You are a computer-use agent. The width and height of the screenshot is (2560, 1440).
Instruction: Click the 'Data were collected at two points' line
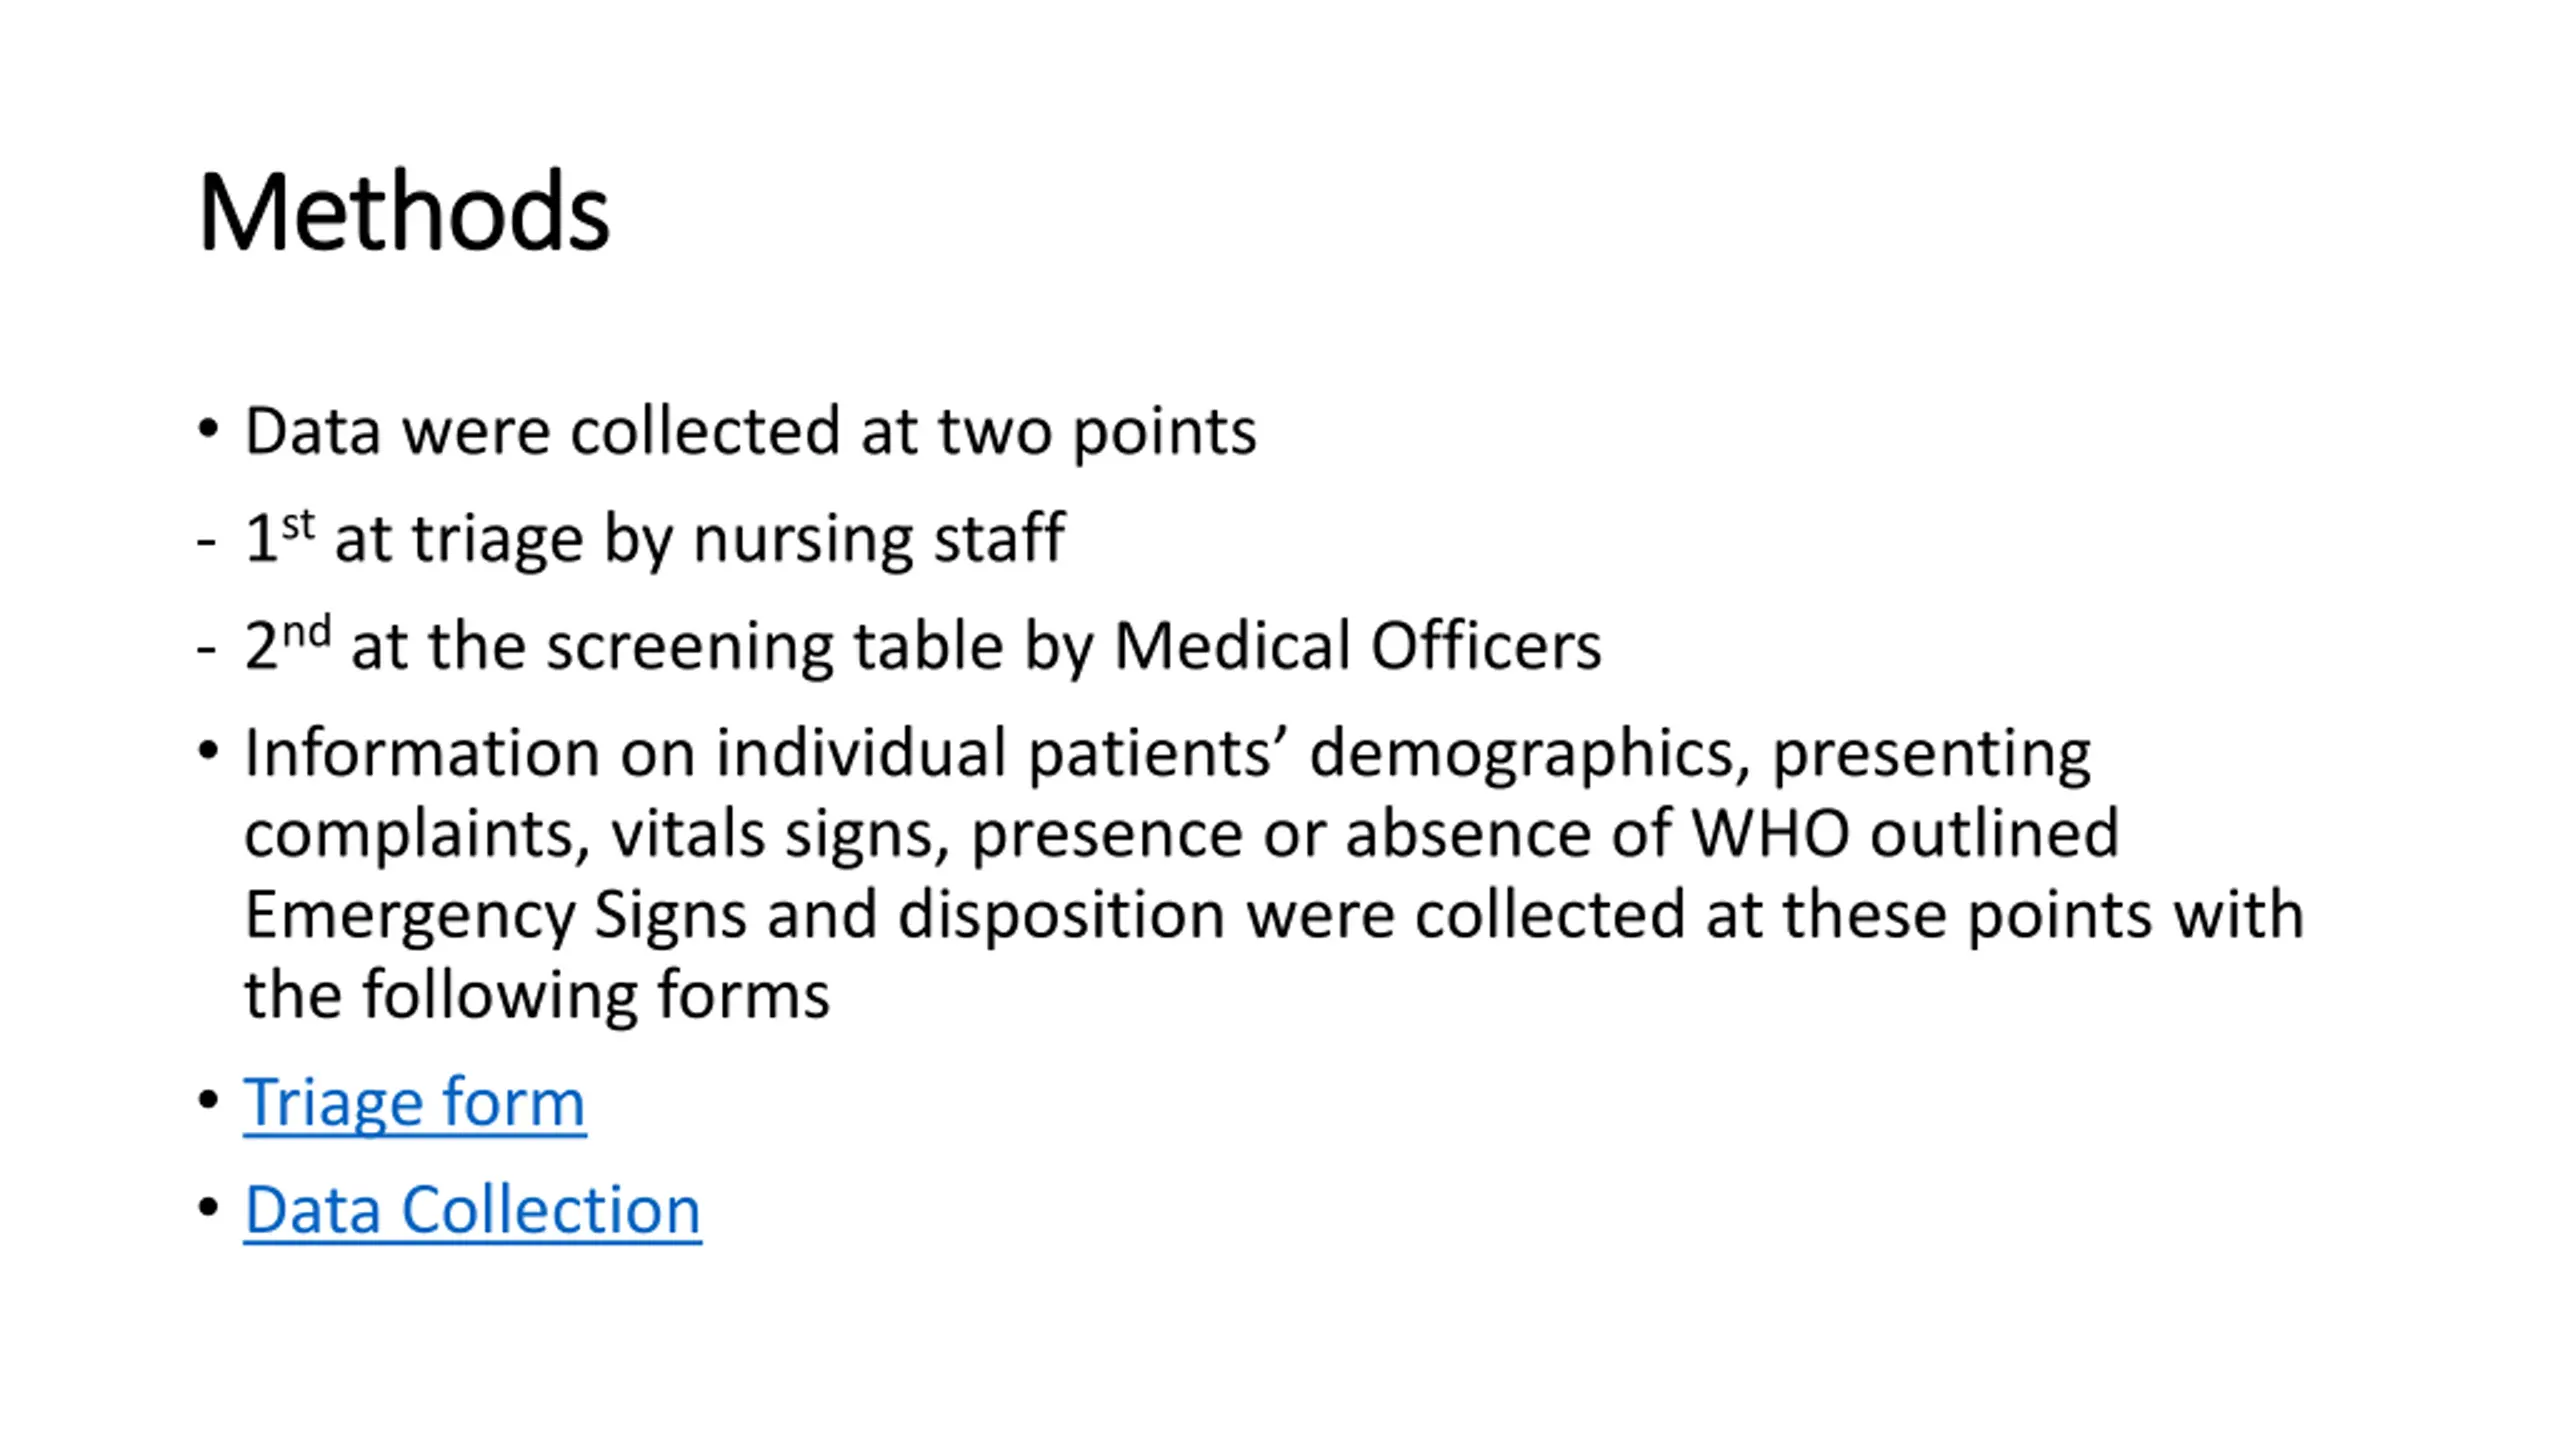pos(750,432)
